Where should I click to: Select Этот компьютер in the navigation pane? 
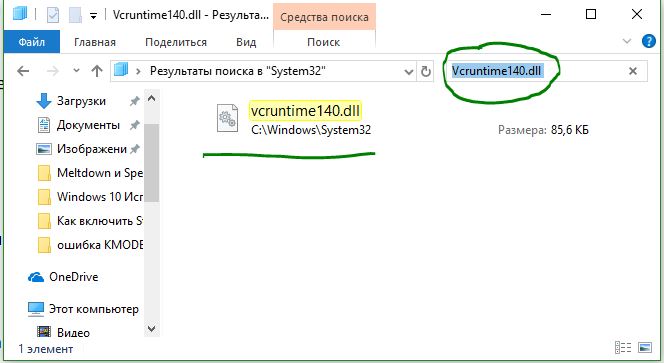point(94,309)
